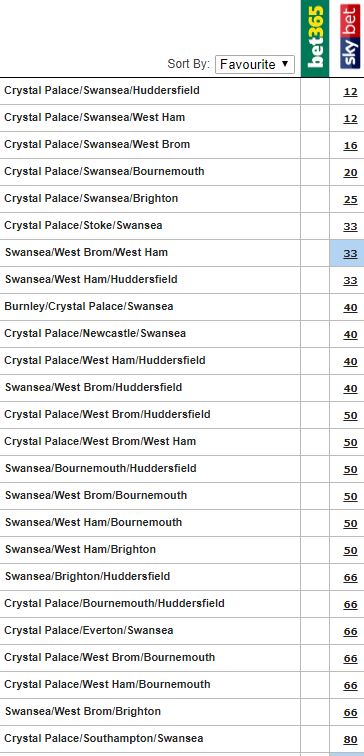Viewport: 364px width, 756px height.
Task: Click the Swansea/West Ham/Huddersfield row label
Action: point(91,279)
